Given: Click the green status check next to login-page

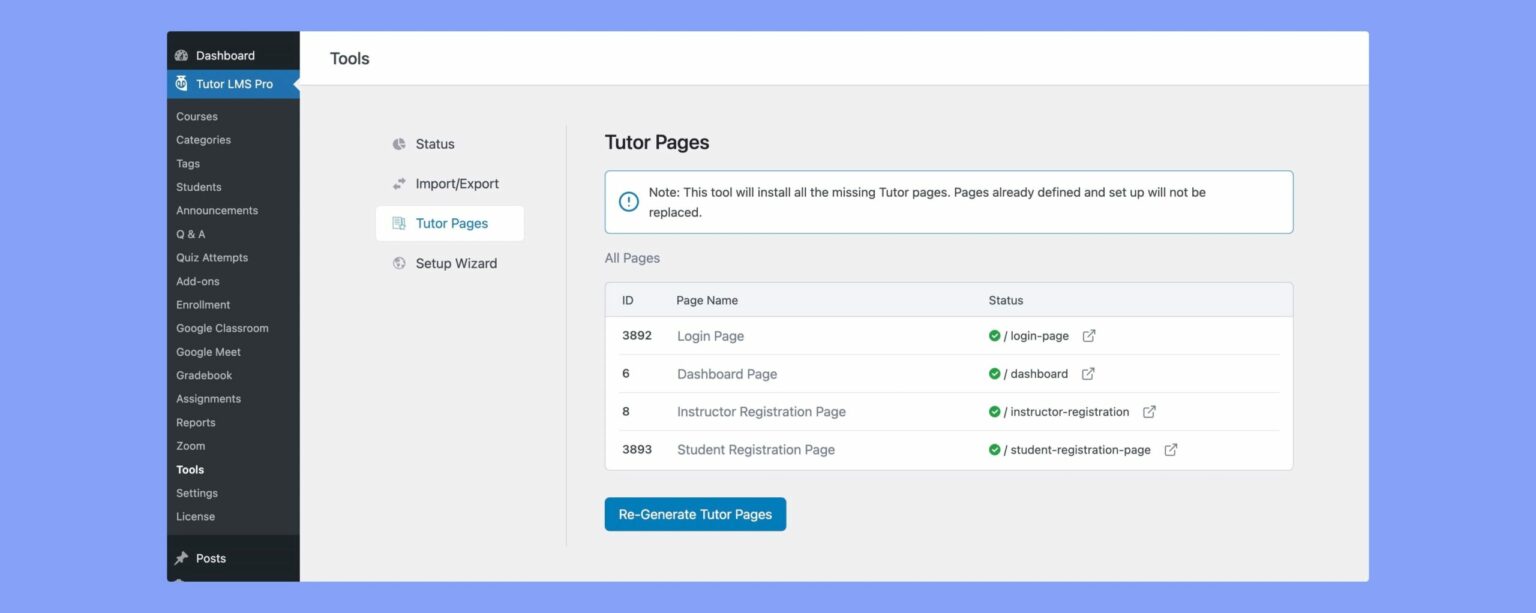Looking at the screenshot, I should coord(994,335).
